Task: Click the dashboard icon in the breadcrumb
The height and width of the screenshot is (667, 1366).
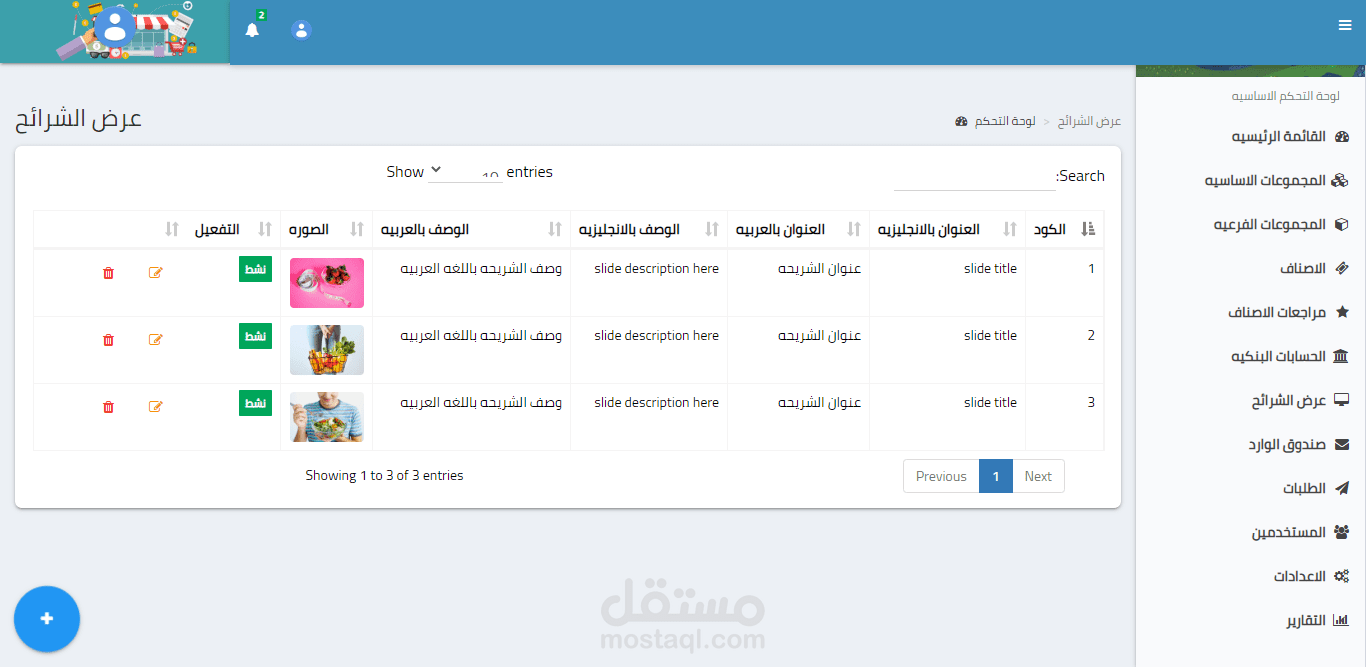Action: (x=961, y=121)
